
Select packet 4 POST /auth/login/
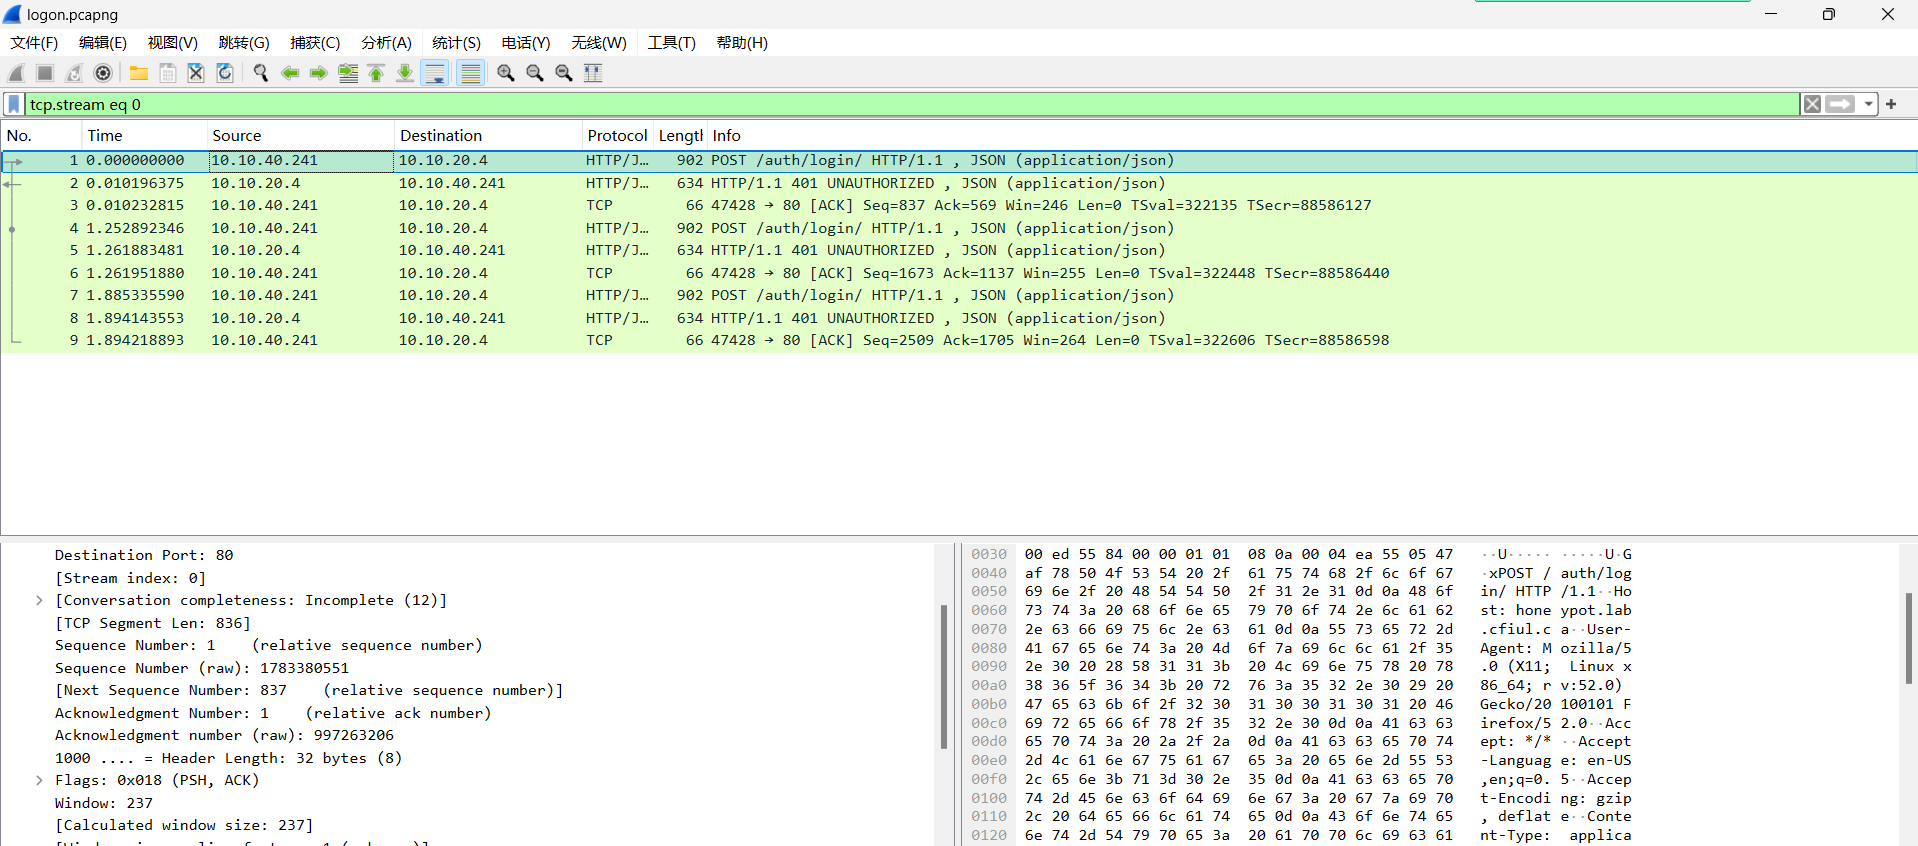[x=959, y=228]
